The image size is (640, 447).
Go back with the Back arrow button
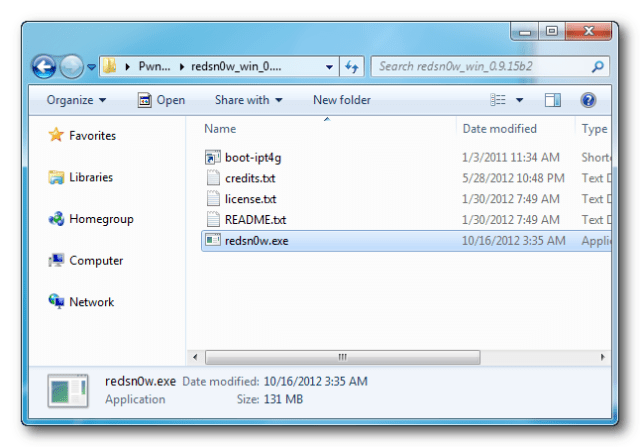click(x=44, y=66)
